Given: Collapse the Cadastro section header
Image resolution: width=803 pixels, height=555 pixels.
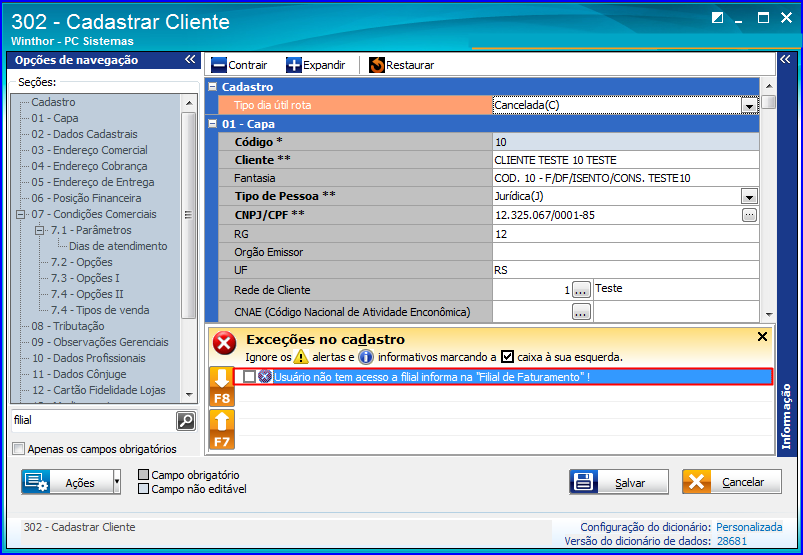Looking at the screenshot, I should (213, 87).
